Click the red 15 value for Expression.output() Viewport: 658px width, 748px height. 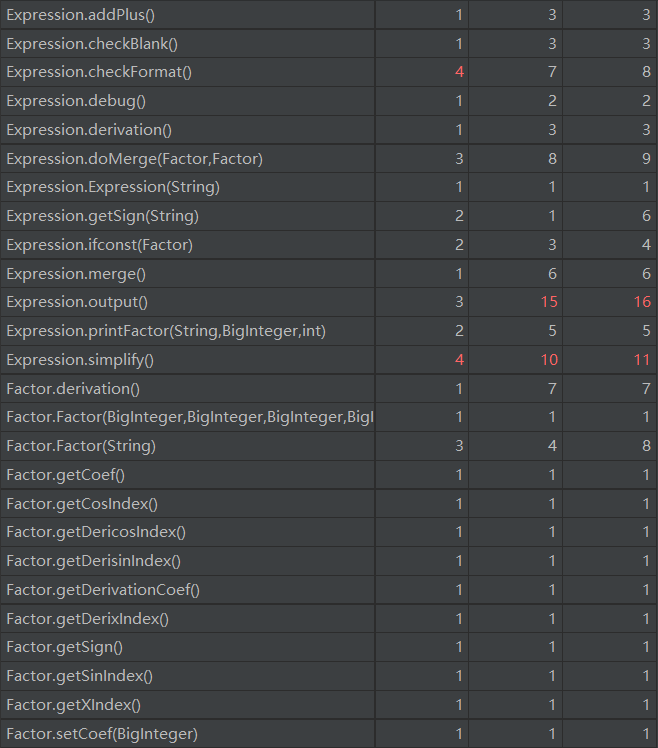[x=548, y=302]
